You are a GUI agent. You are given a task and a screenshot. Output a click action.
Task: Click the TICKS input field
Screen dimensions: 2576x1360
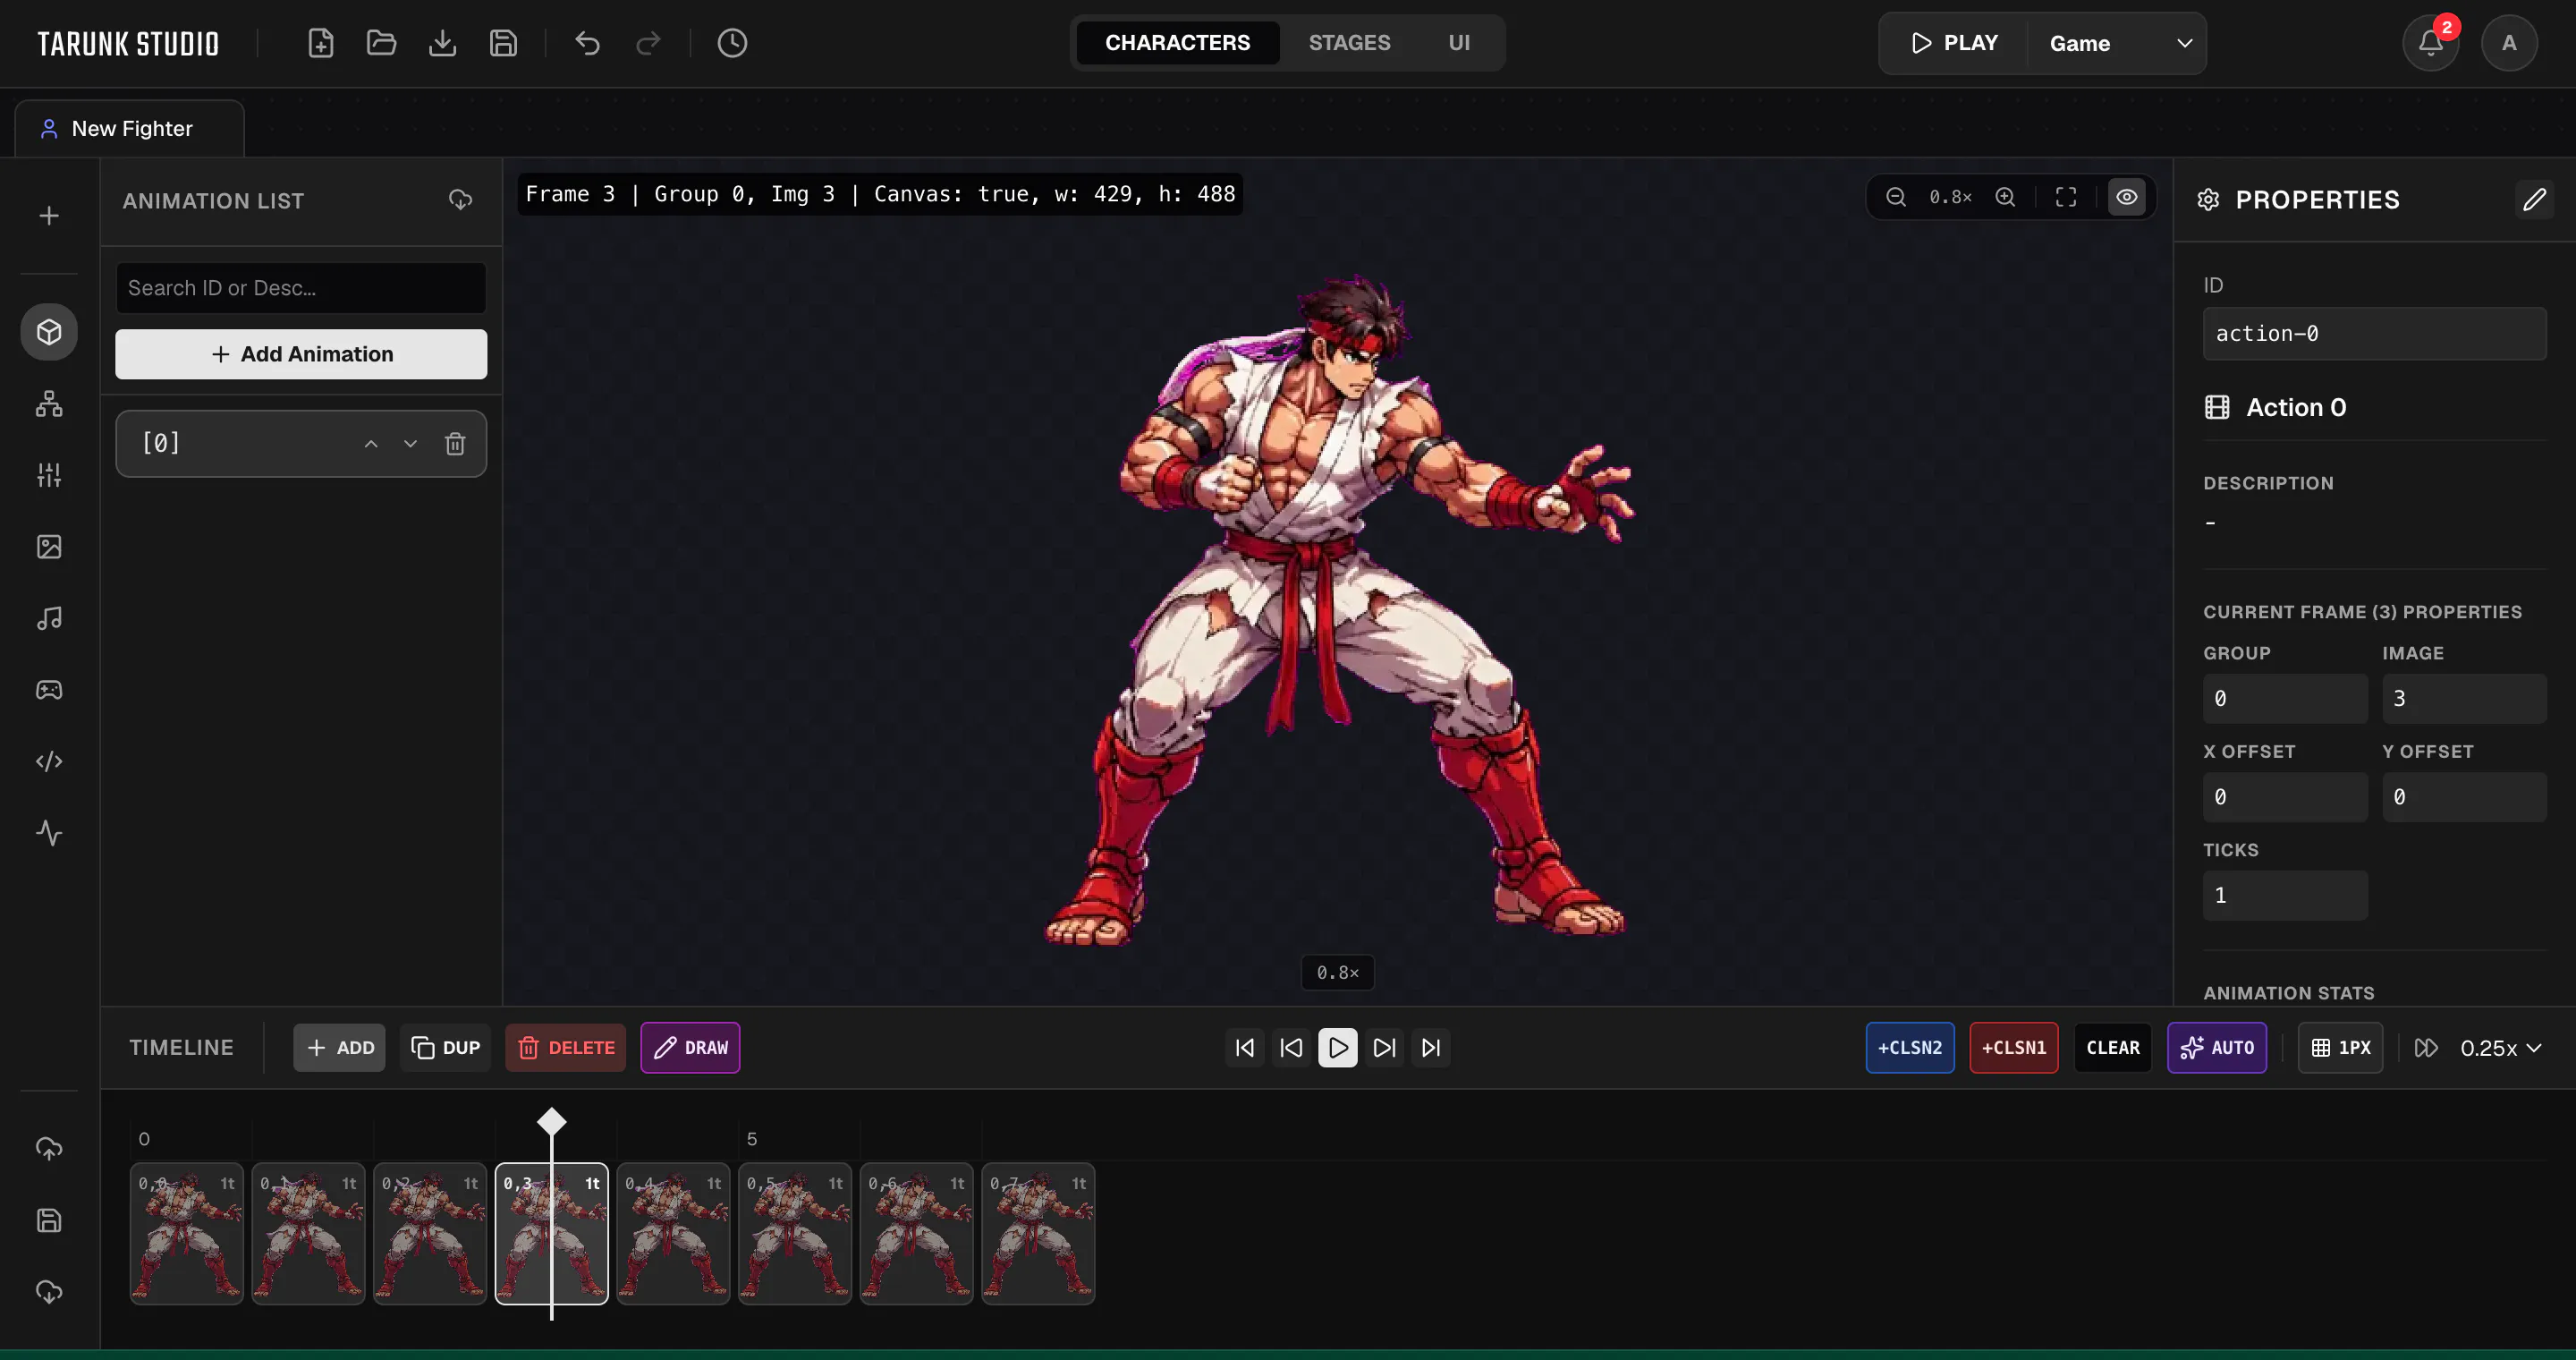point(2285,895)
